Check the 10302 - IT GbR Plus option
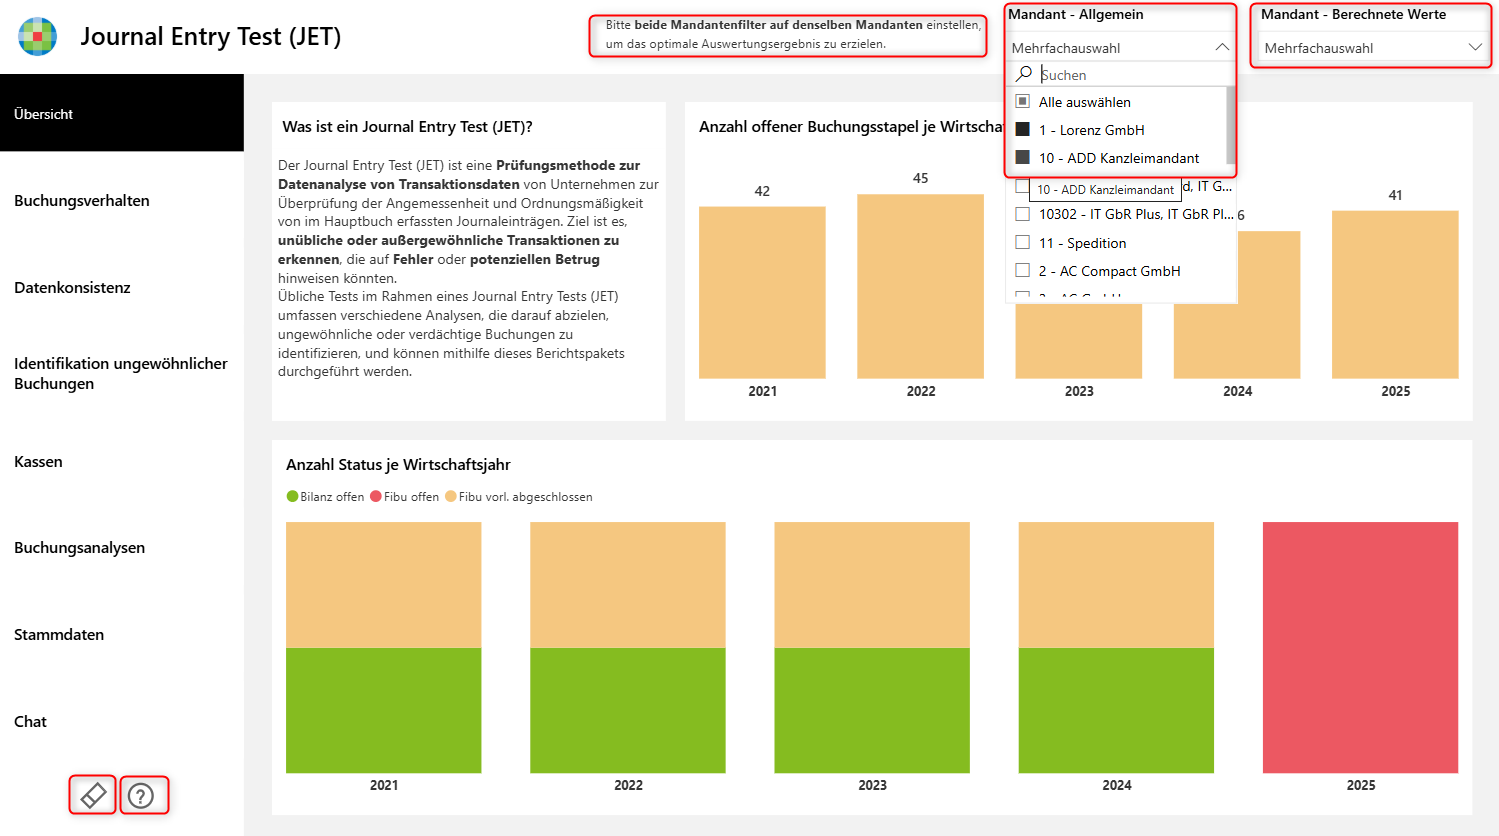Image resolution: width=1499 pixels, height=836 pixels. tap(1022, 214)
